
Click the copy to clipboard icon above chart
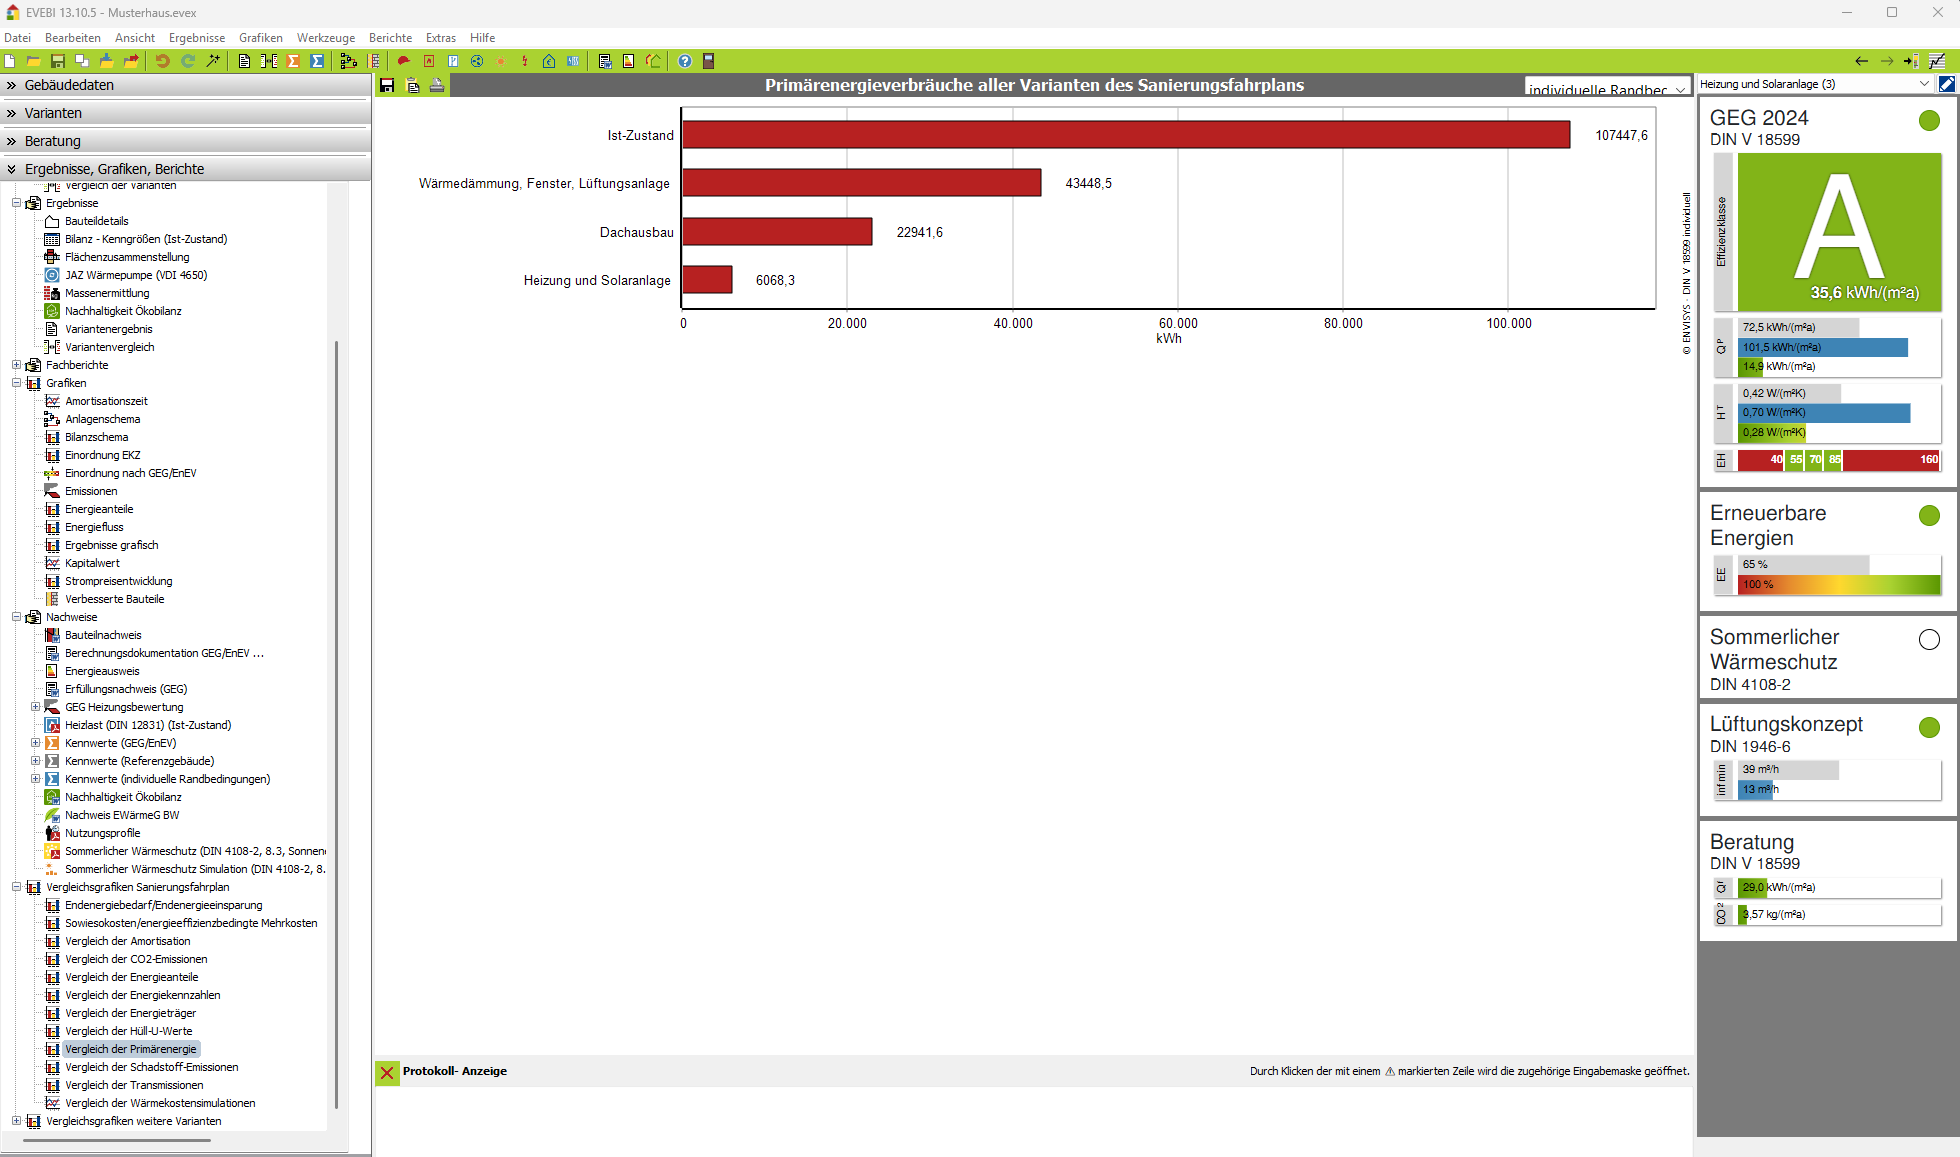coord(412,86)
